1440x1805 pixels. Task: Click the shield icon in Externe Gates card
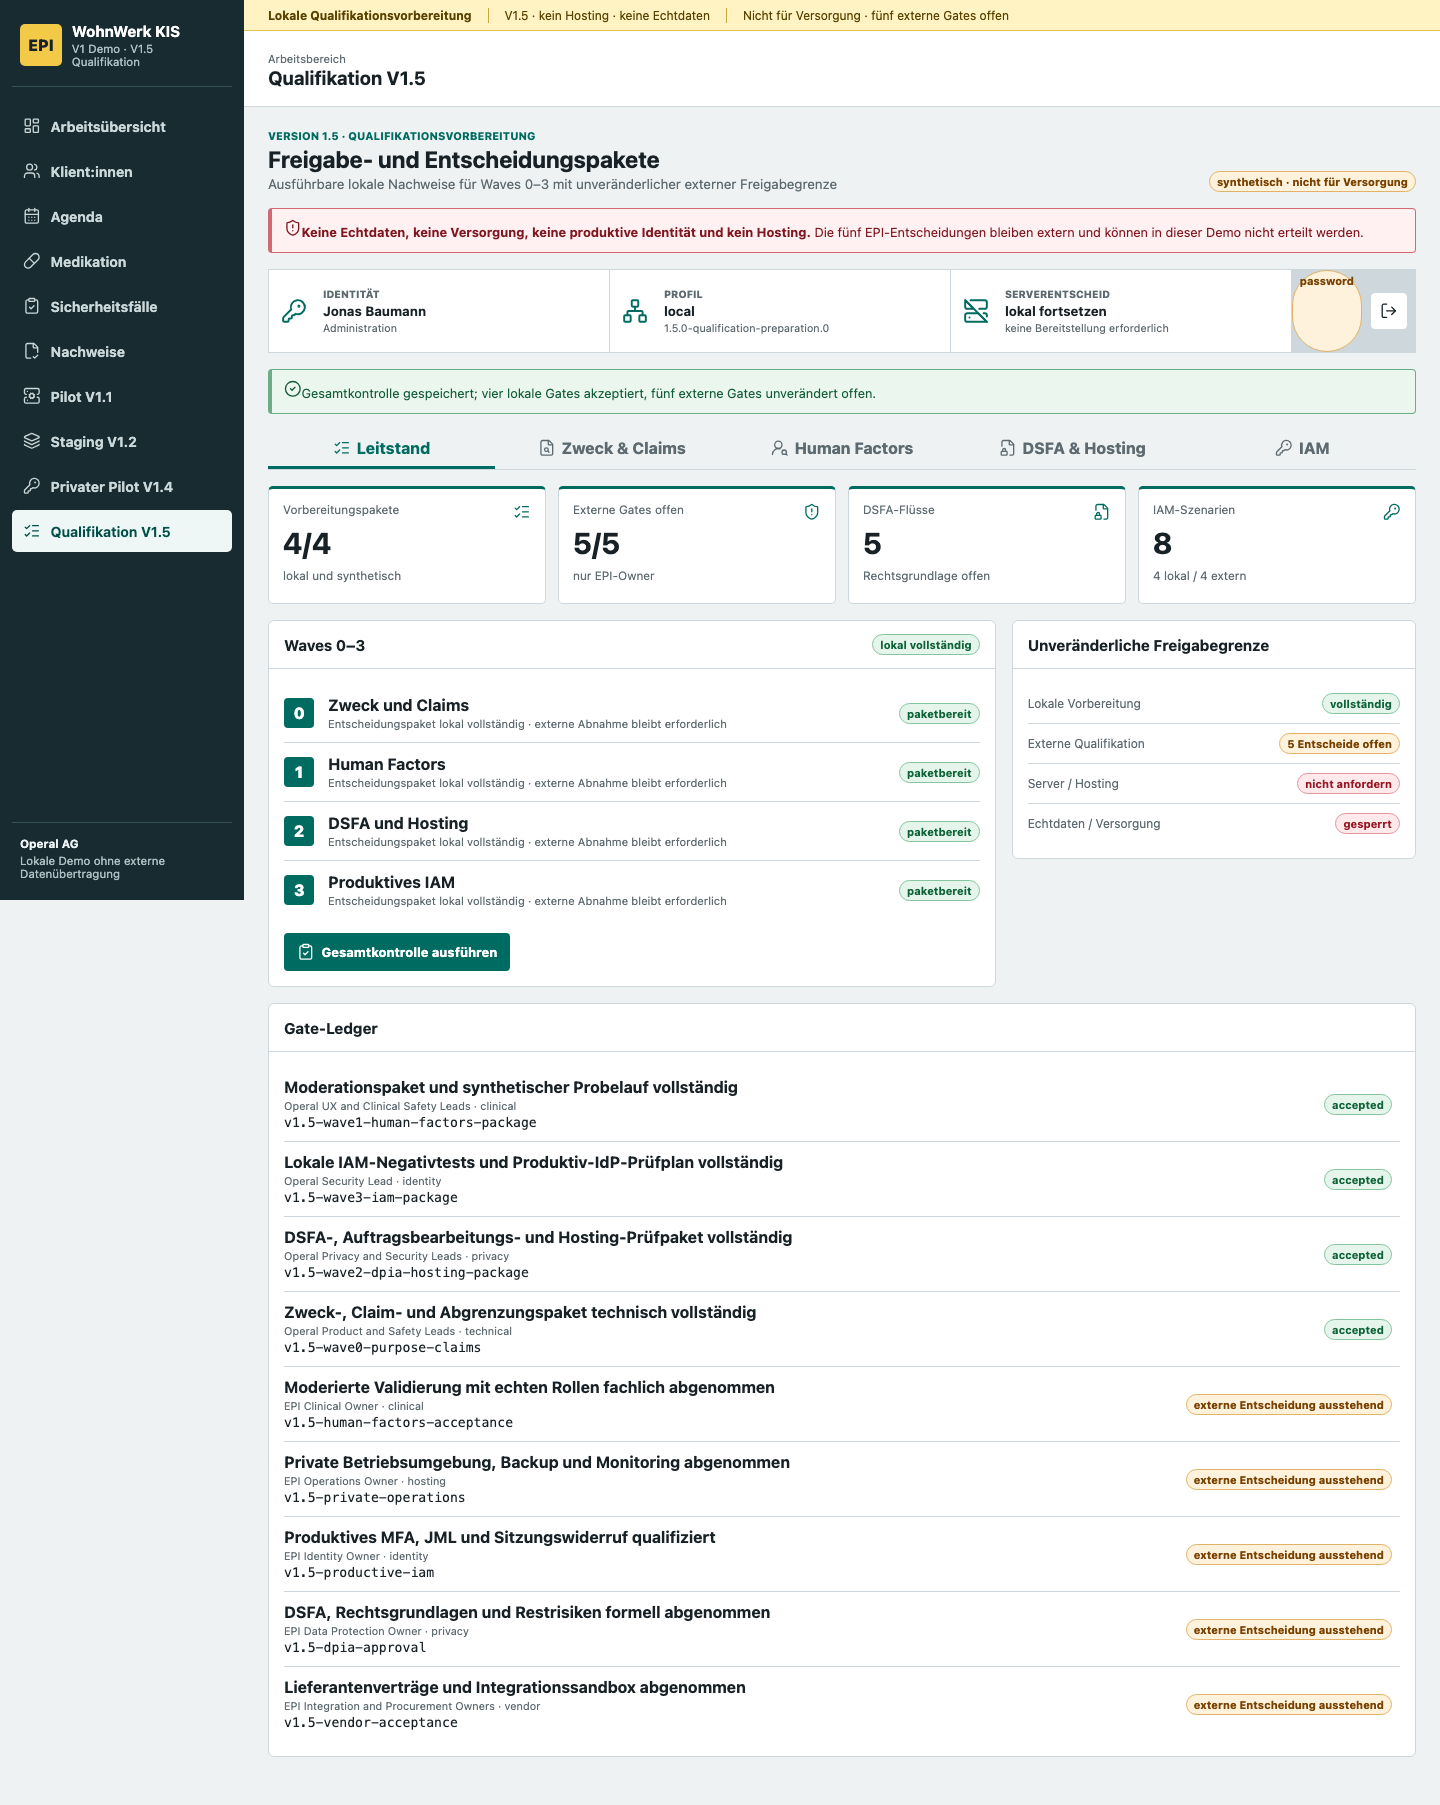tap(812, 512)
